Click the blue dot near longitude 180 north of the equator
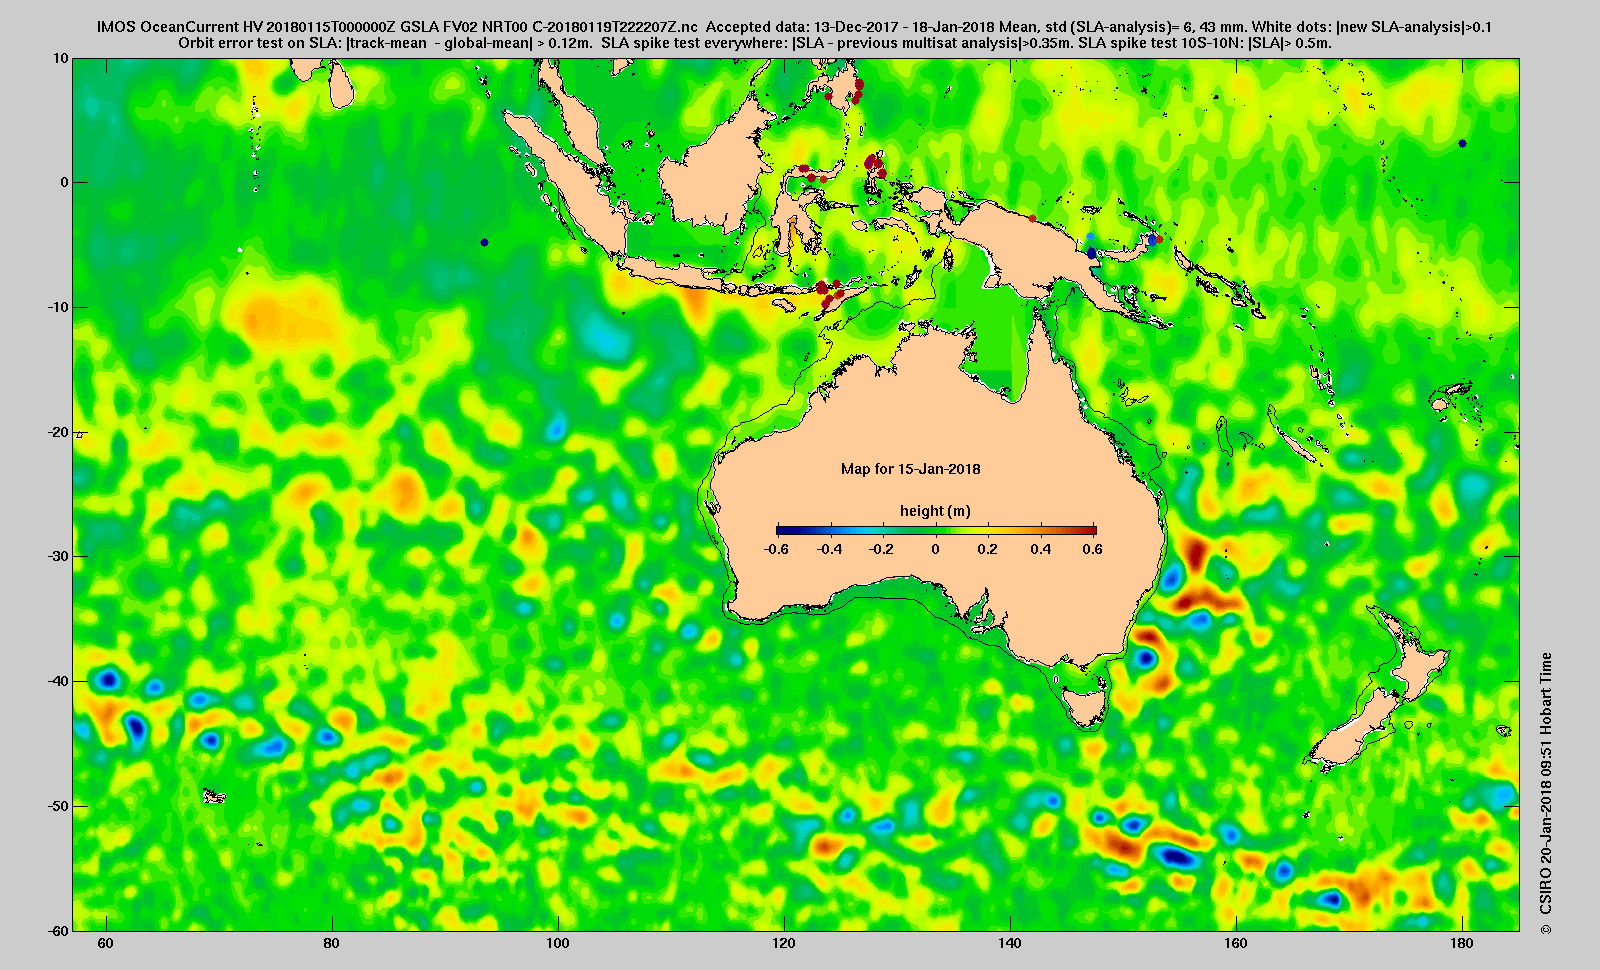Image resolution: width=1600 pixels, height=970 pixels. coord(1462,144)
